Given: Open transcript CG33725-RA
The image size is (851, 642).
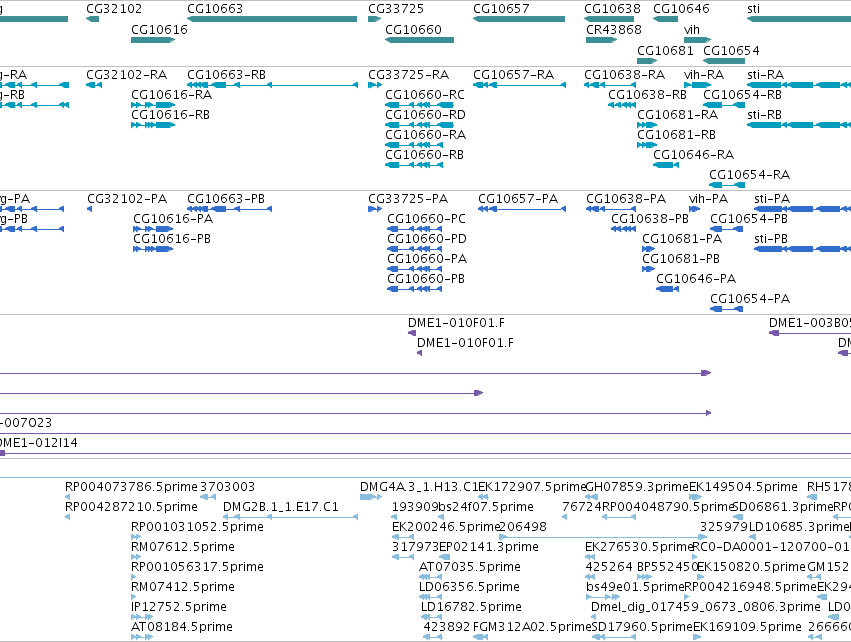Looking at the screenshot, I should (409, 74).
